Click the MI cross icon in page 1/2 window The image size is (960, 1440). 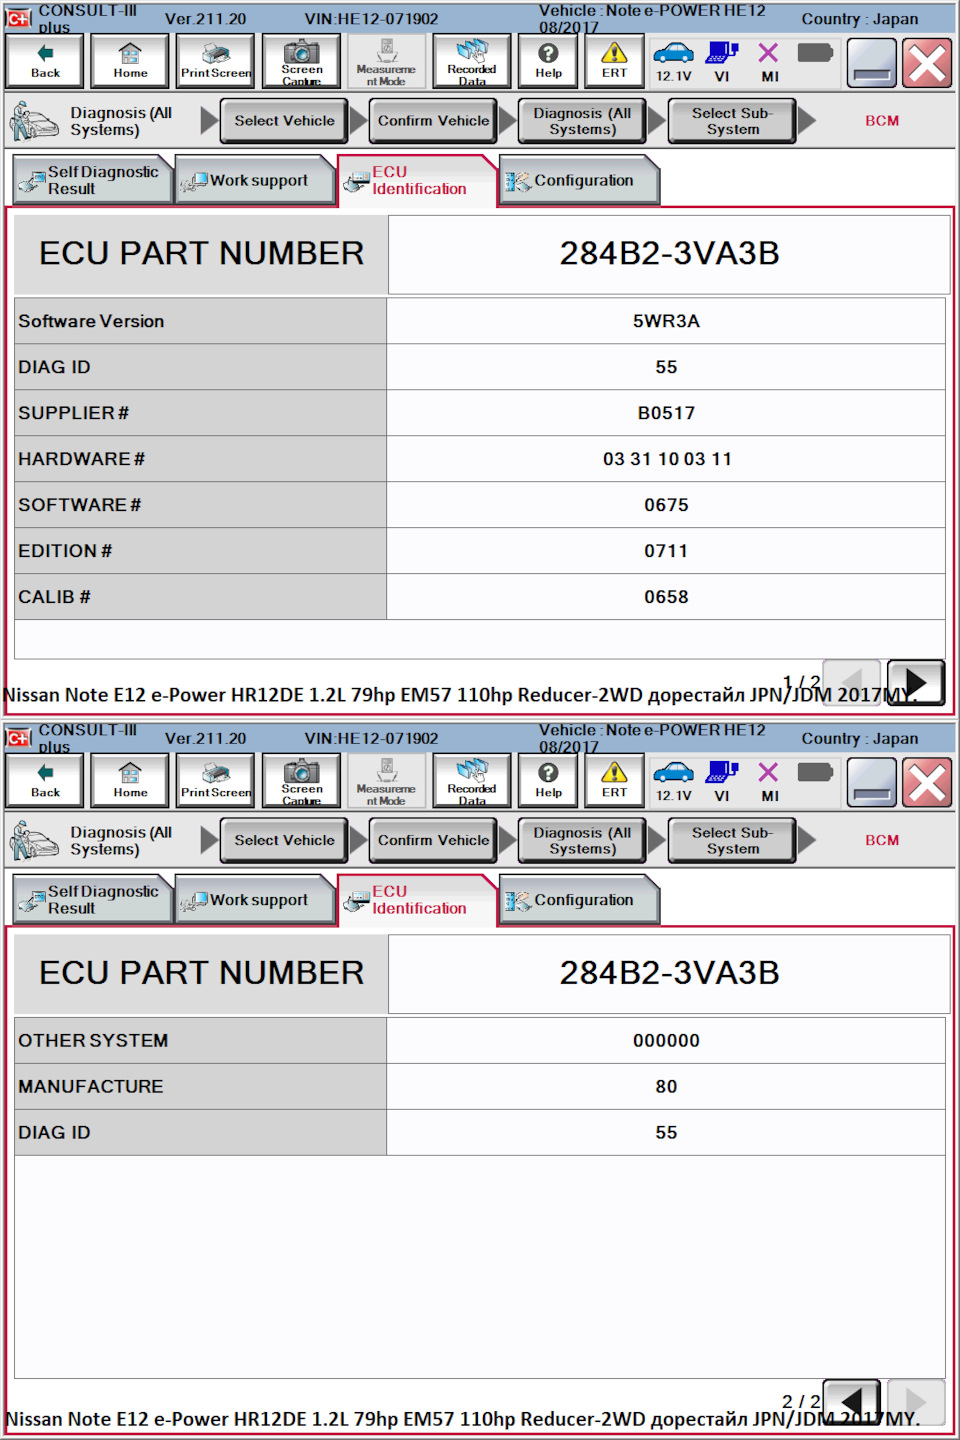tap(768, 53)
